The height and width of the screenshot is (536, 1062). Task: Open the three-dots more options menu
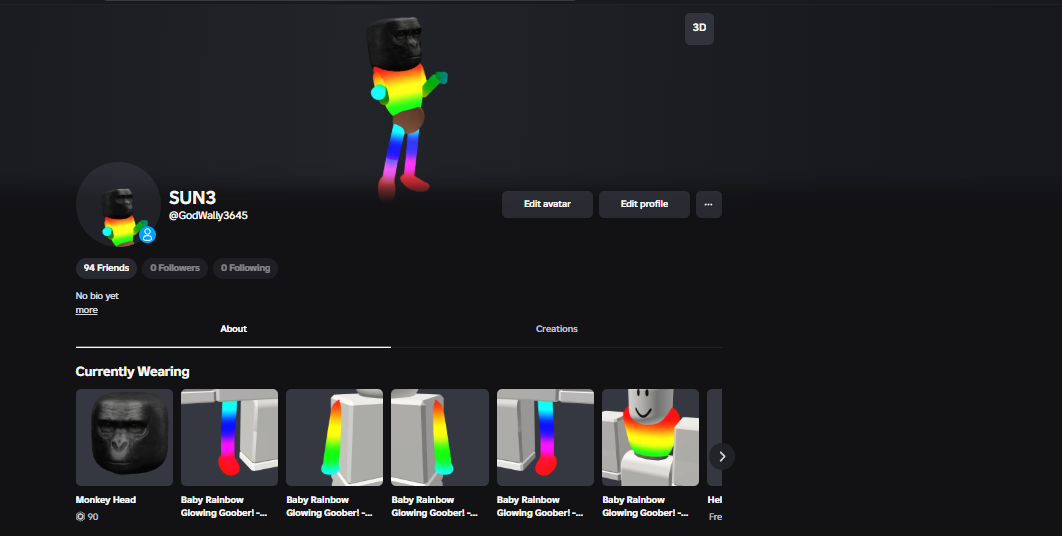[x=708, y=204]
